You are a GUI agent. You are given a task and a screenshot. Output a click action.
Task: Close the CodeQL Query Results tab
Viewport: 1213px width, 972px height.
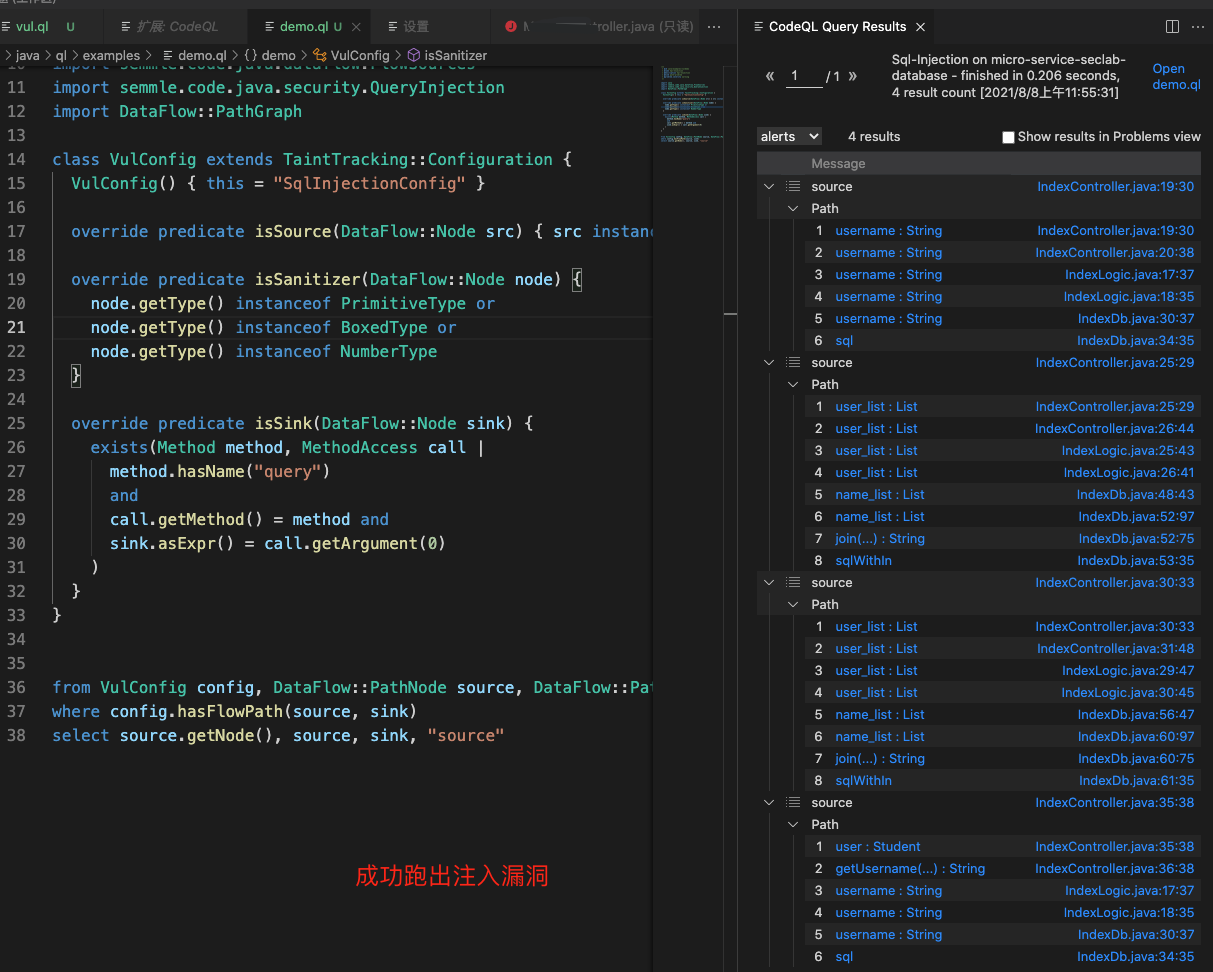pos(920,27)
